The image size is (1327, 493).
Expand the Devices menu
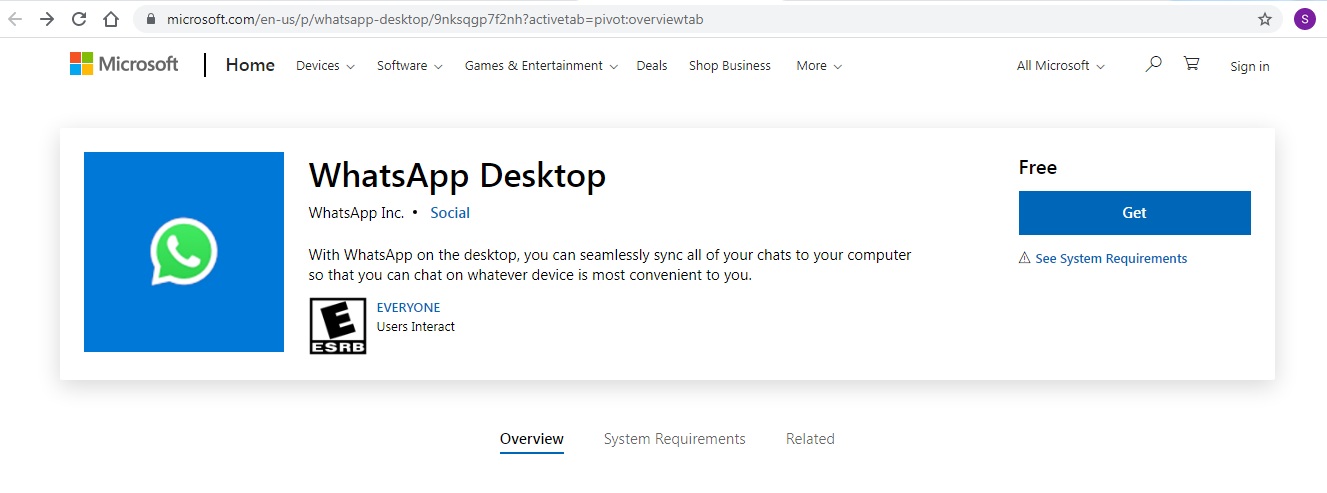[325, 66]
